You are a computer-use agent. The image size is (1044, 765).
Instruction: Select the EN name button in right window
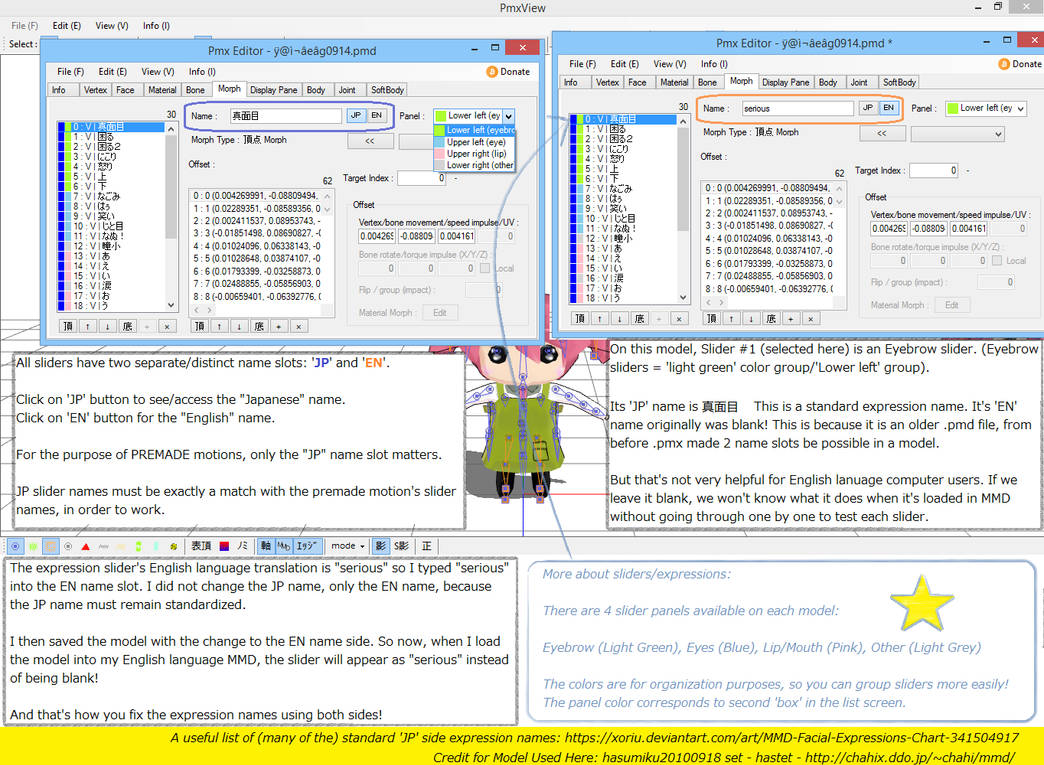point(888,108)
